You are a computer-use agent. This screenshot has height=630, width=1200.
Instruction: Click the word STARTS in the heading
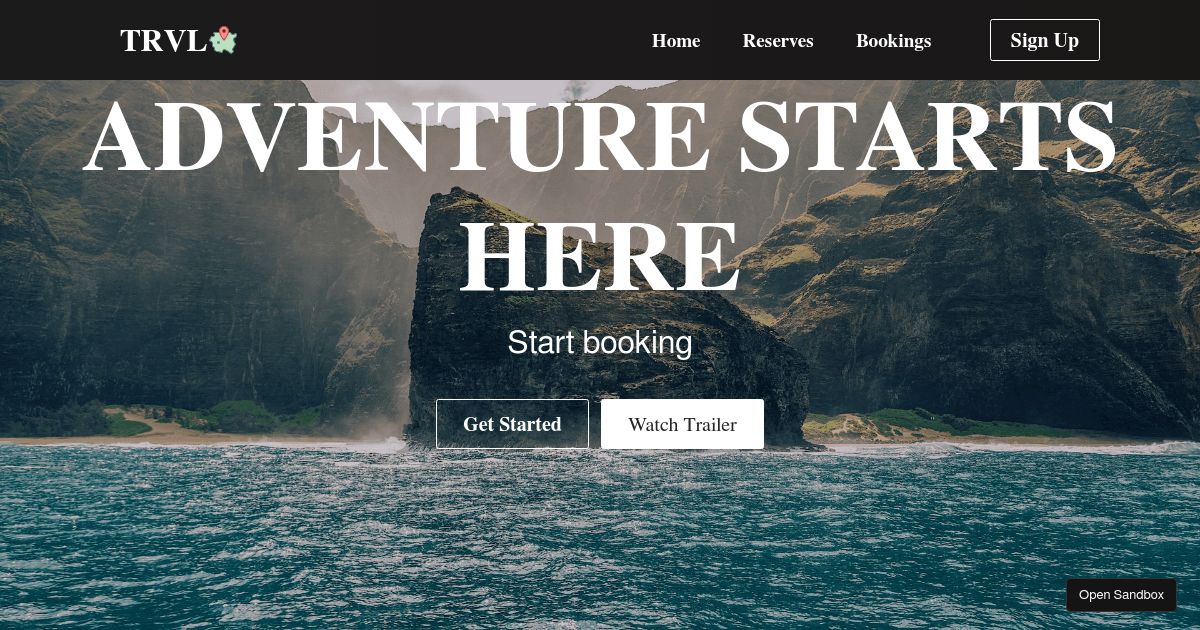tap(927, 137)
